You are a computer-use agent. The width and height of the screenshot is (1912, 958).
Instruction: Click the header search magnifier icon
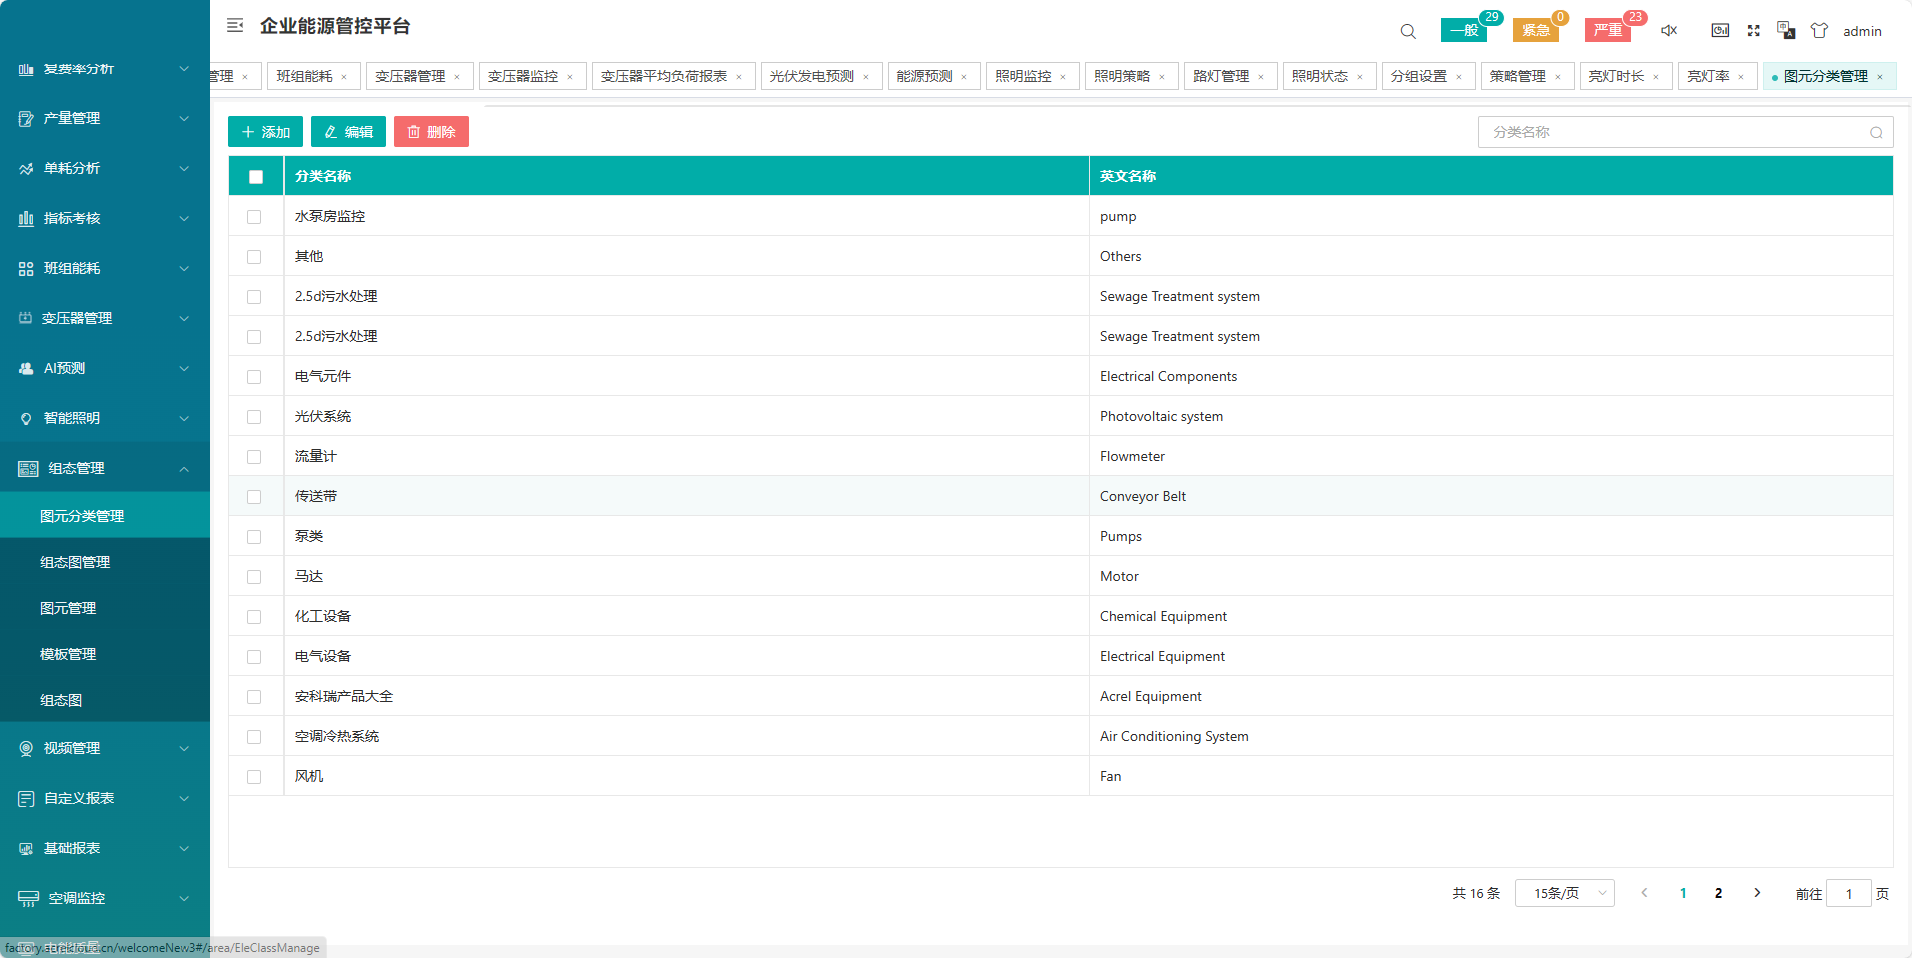tap(1408, 31)
